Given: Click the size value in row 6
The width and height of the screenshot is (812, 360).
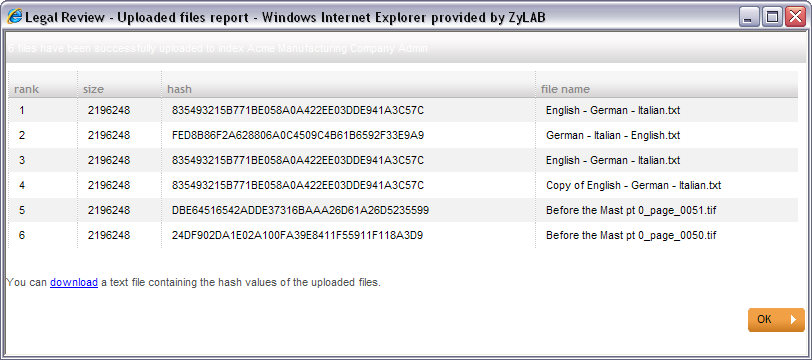Looking at the screenshot, I should 109,236.
